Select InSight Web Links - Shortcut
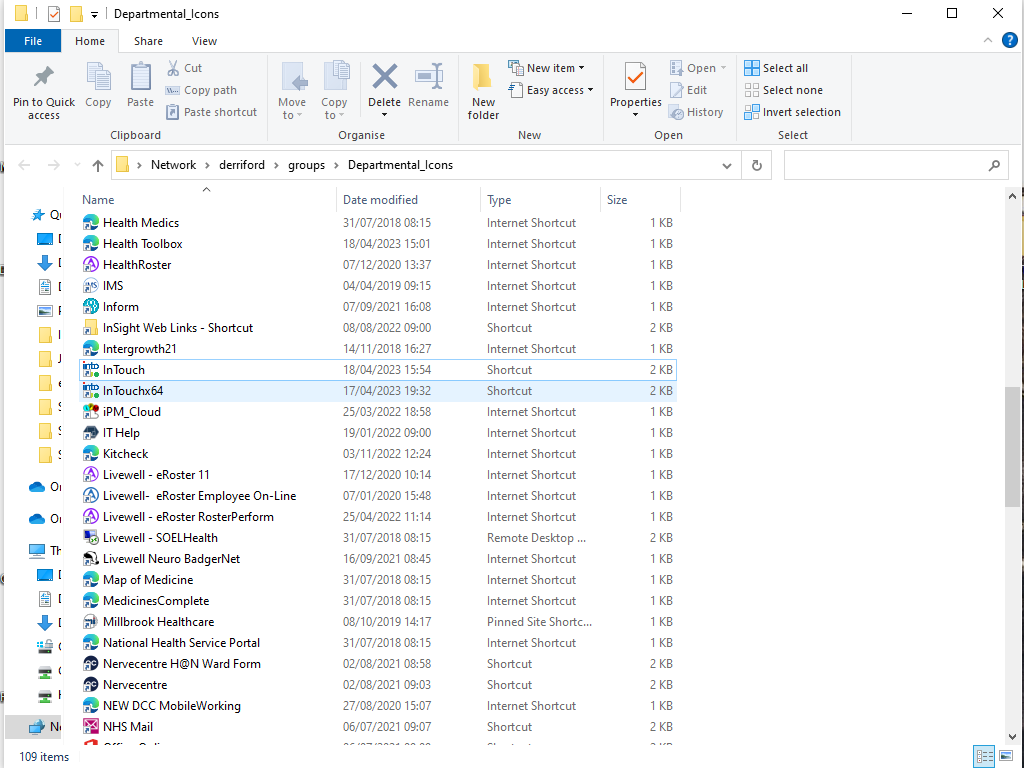This screenshot has height=768, width=1024. tap(377, 328)
